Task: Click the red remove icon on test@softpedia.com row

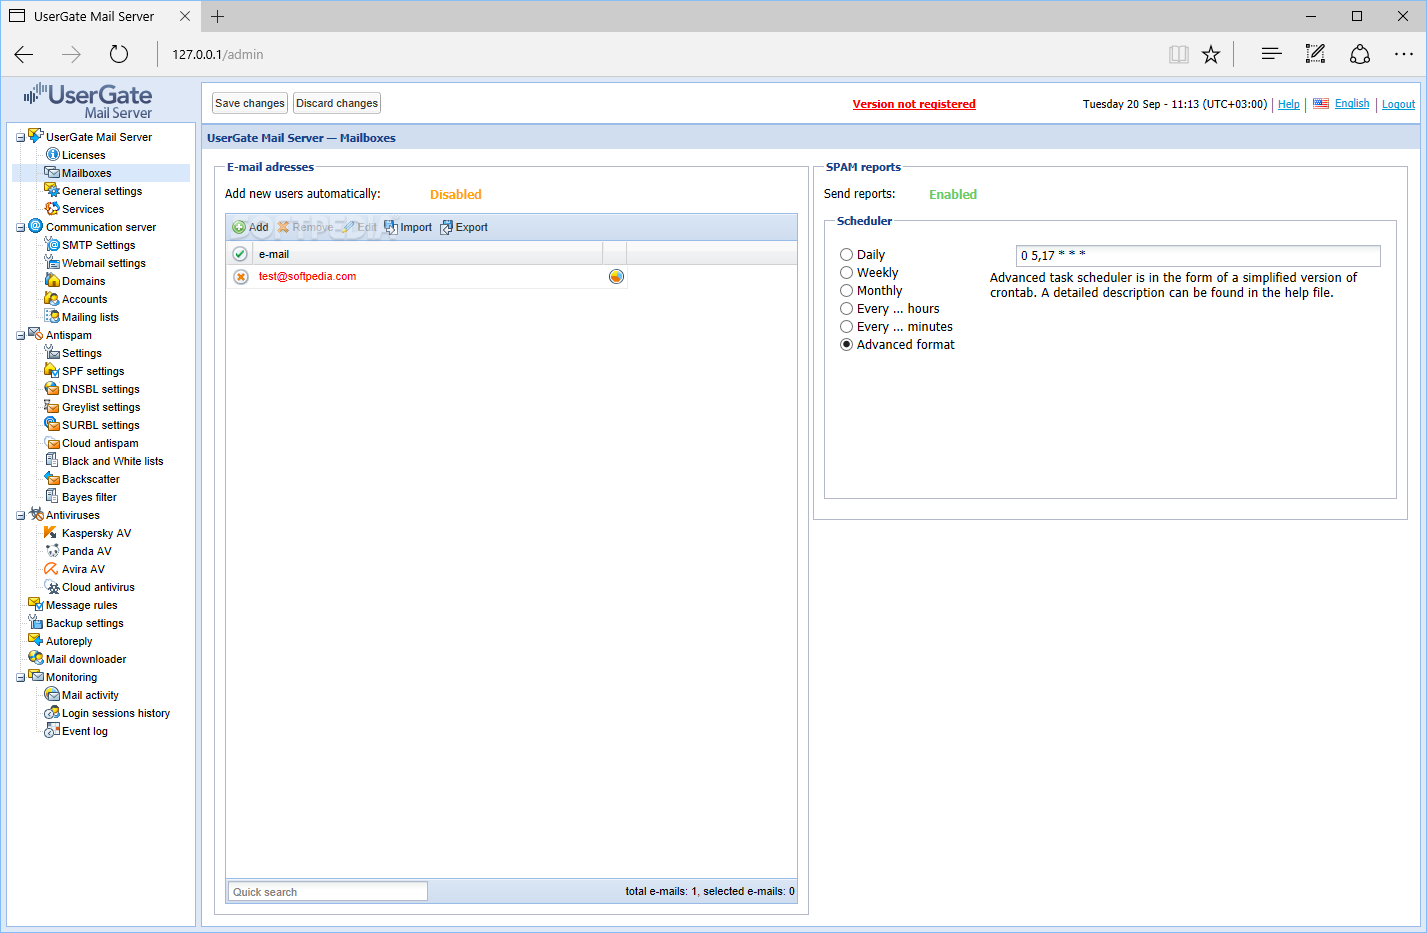Action: (x=241, y=276)
